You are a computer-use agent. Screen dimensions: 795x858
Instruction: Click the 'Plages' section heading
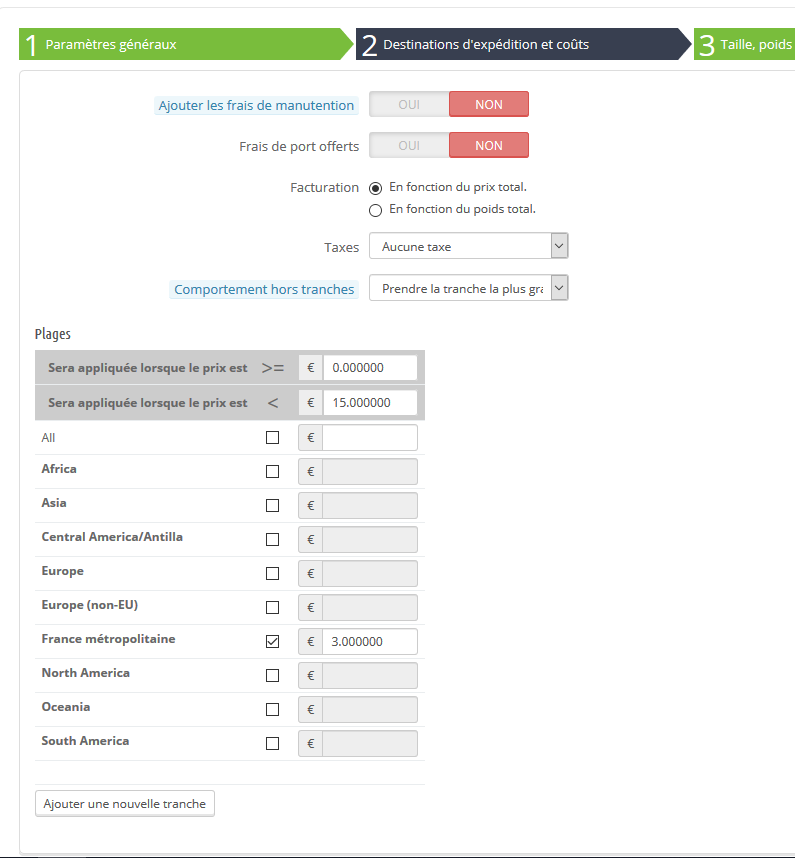(53, 334)
